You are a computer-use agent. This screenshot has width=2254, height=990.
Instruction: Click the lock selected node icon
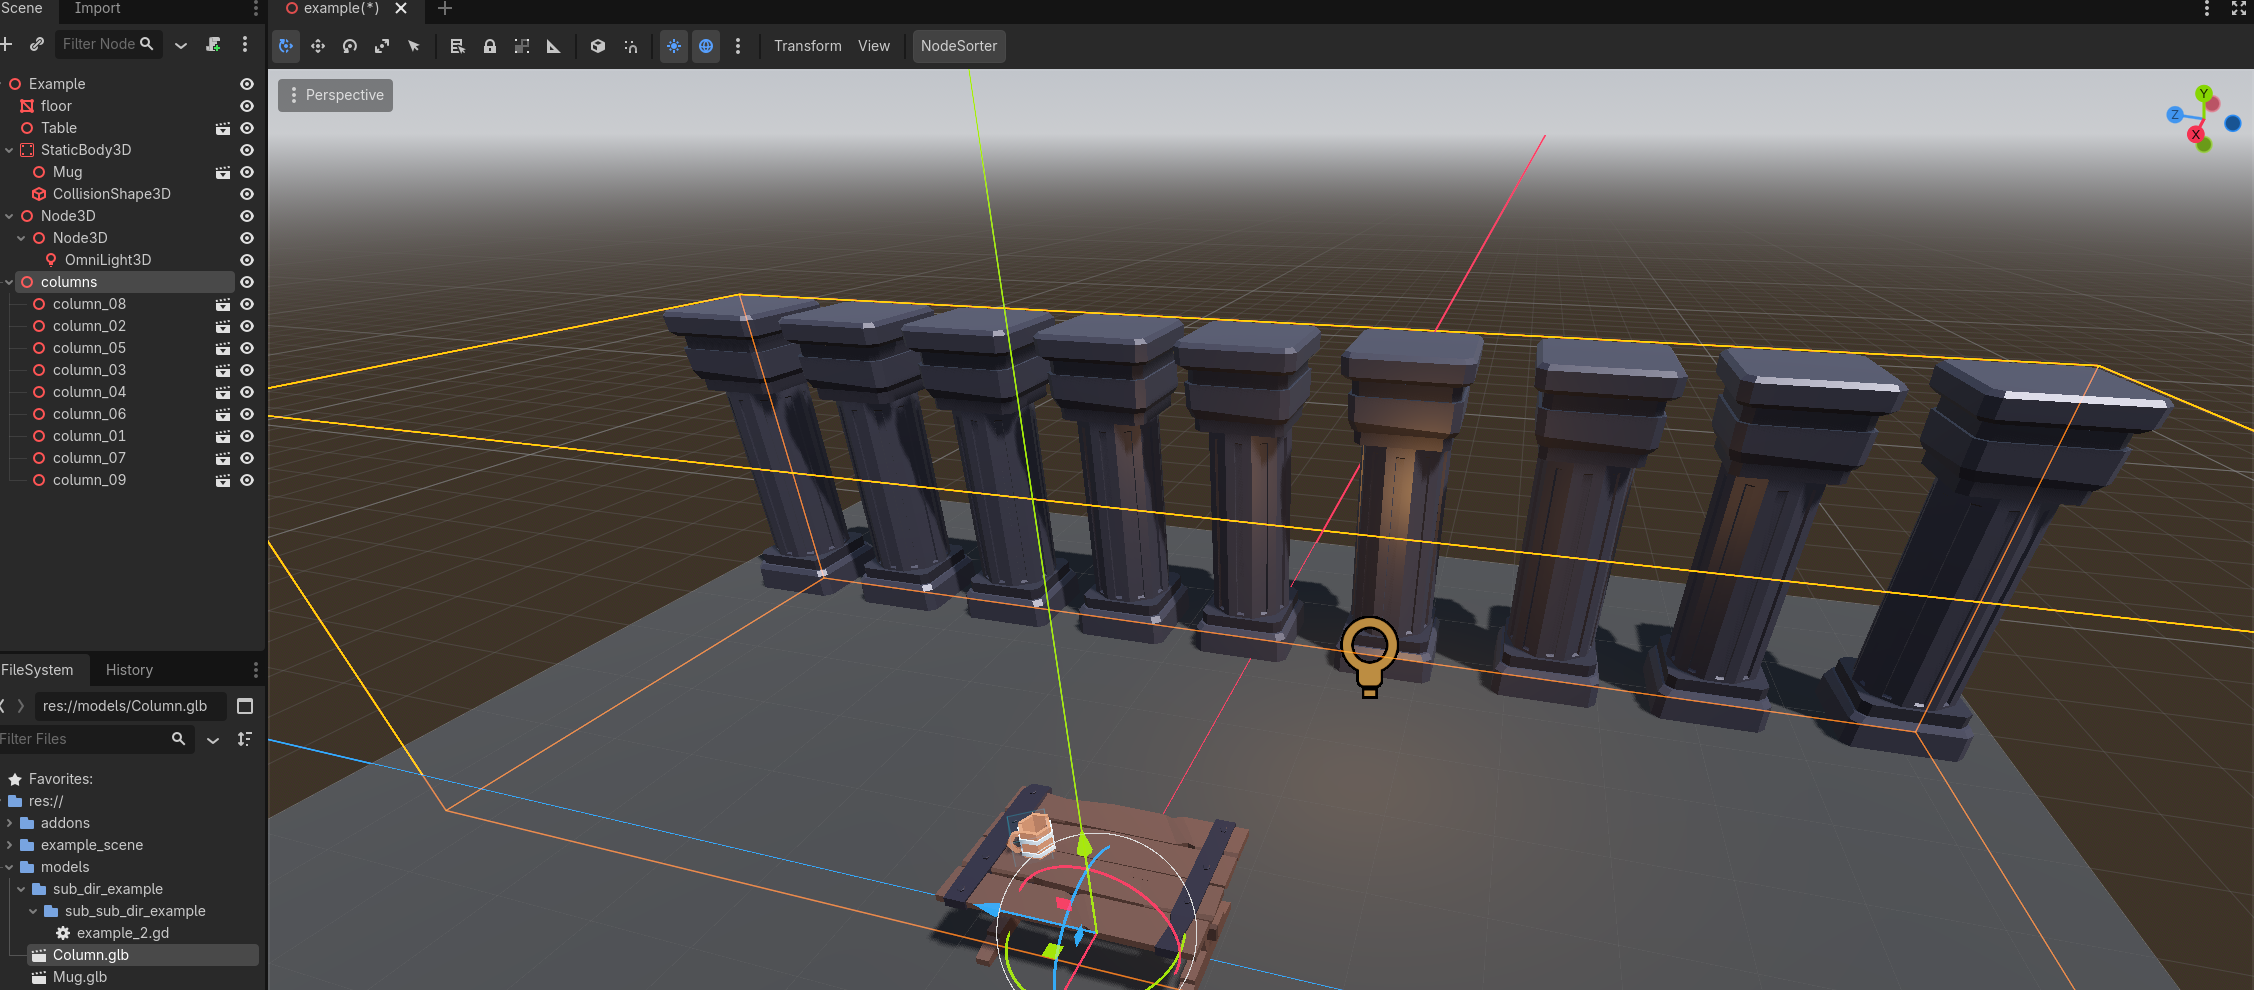[490, 46]
